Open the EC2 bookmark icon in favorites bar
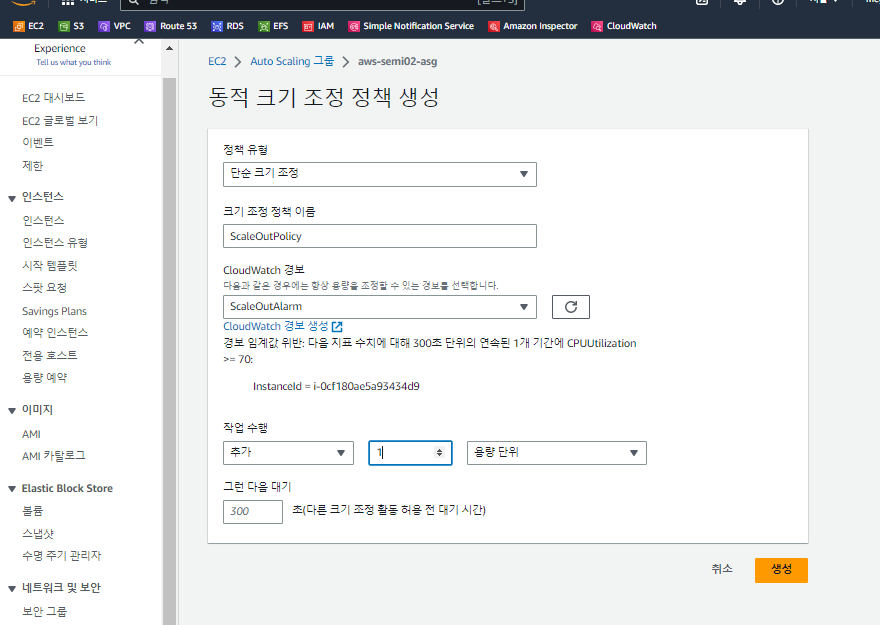Image resolution: width=880 pixels, height=625 pixels. click(x=19, y=26)
